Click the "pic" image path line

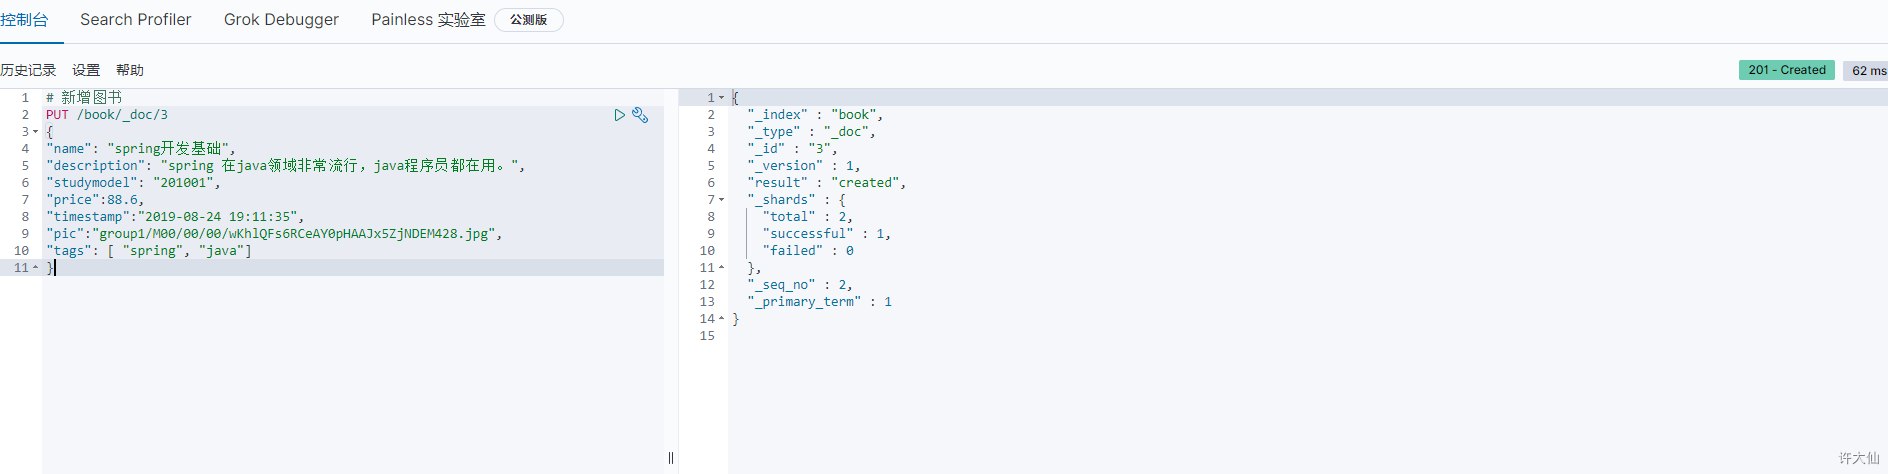274,234
